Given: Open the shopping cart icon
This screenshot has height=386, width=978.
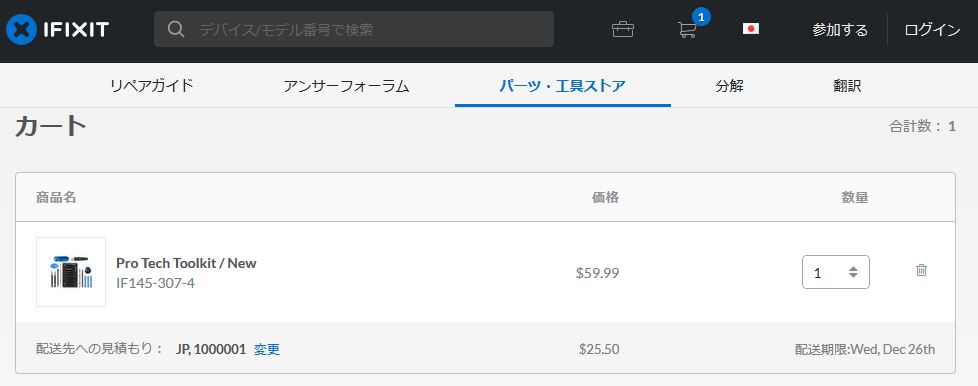Looking at the screenshot, I should pyautogui.click(x=687, y=29).
